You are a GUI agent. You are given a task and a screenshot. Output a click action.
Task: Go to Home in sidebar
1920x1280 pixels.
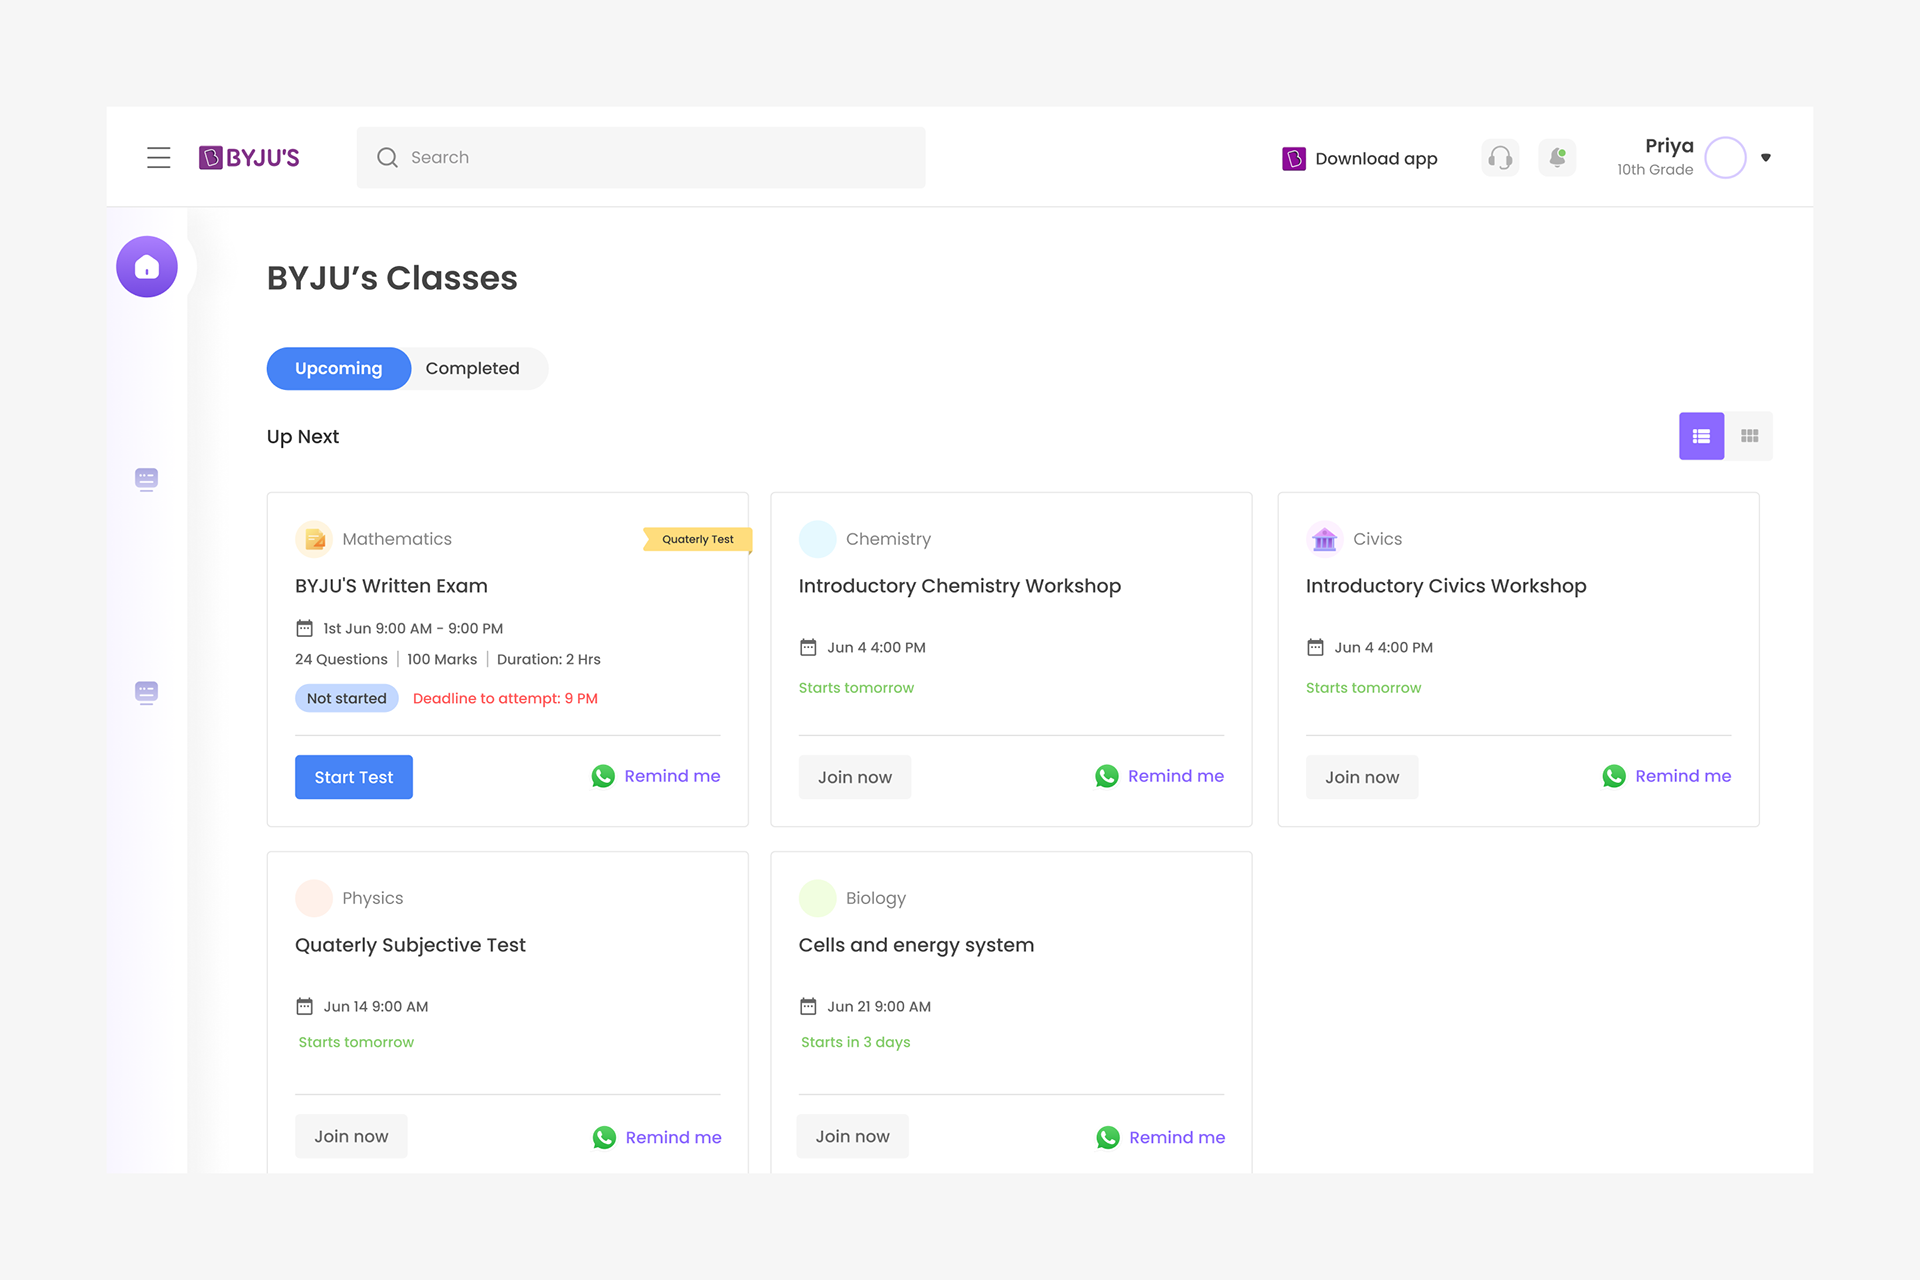tap(147, 267)
